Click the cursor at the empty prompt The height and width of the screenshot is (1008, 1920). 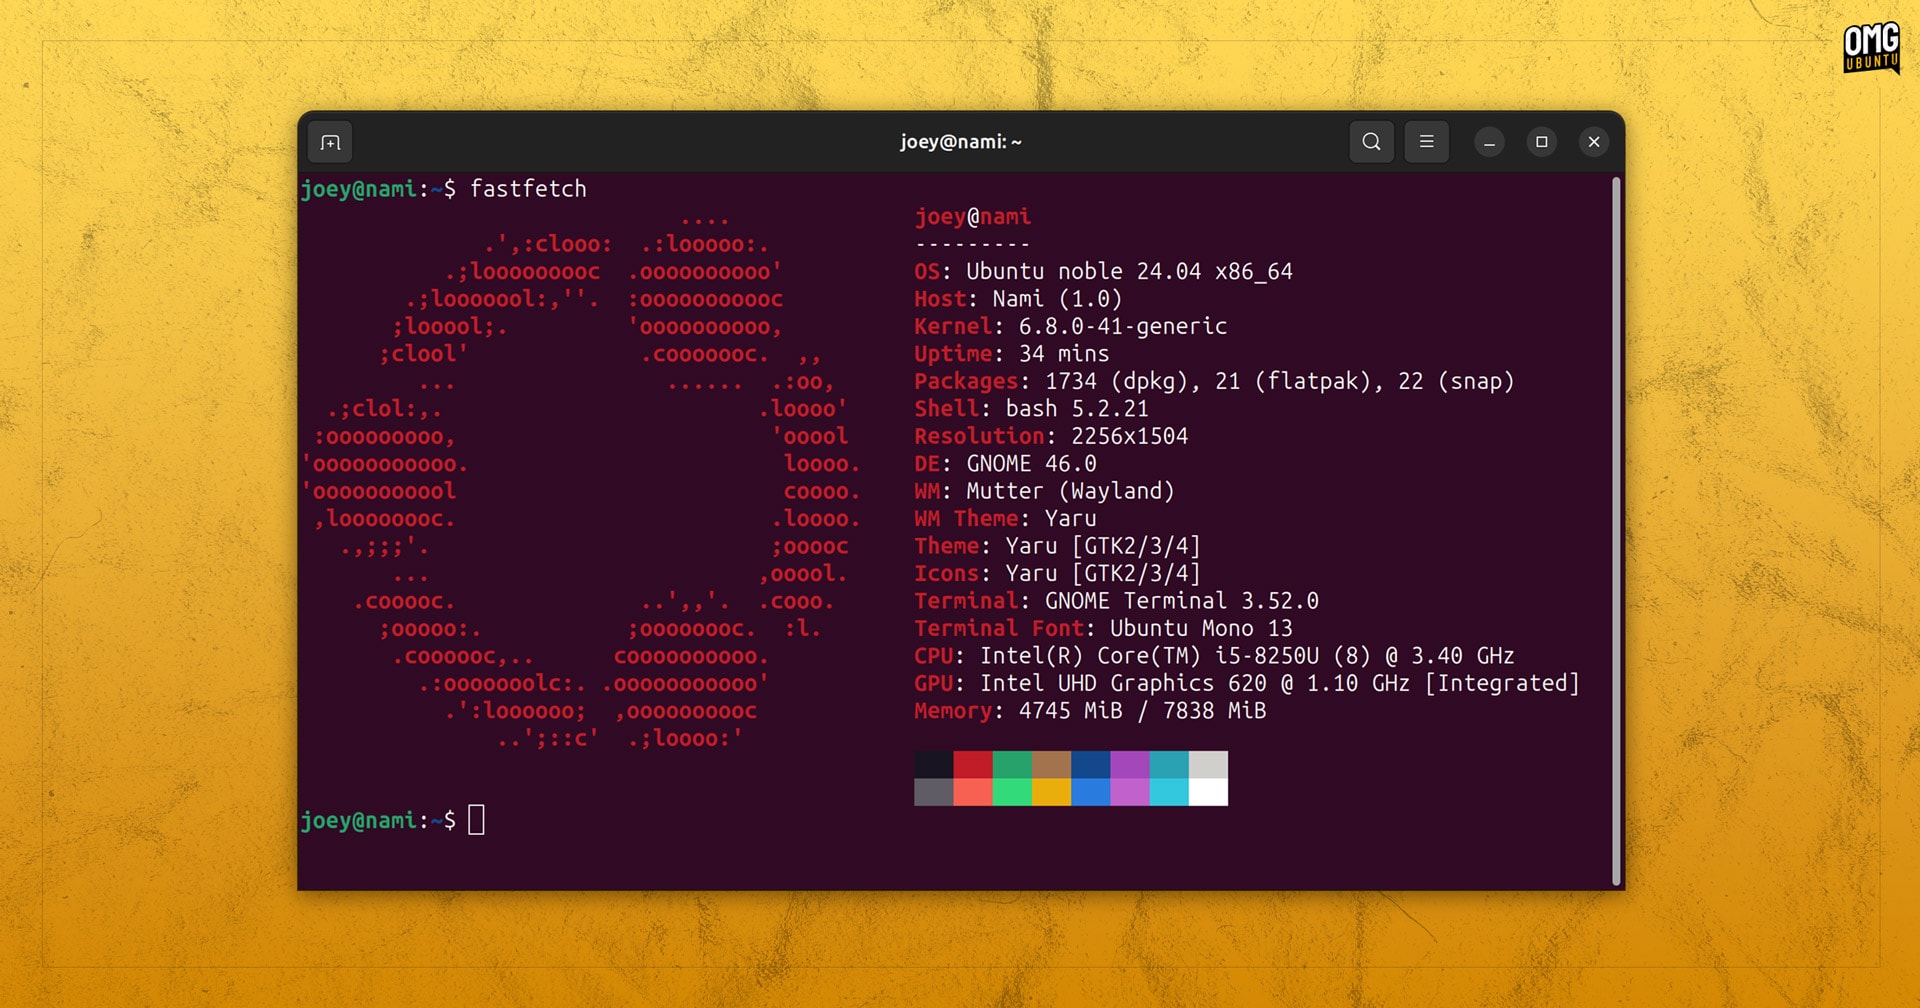pyautogui.click(x=476, y=820)
